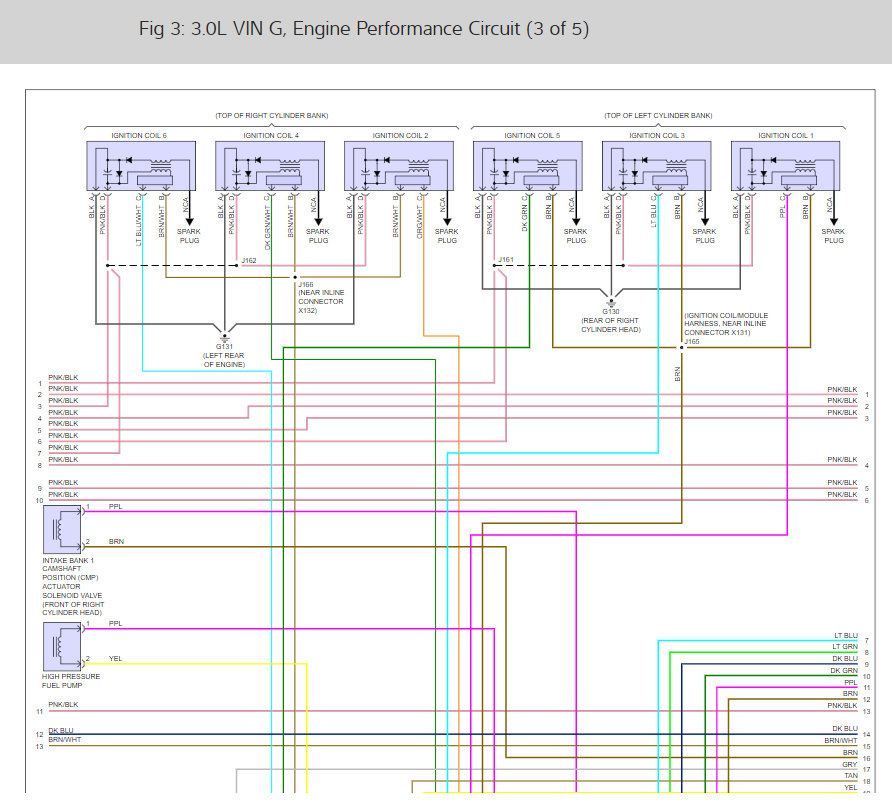
Task: Click the J166 splice label
Action: [x=305, y=284]
